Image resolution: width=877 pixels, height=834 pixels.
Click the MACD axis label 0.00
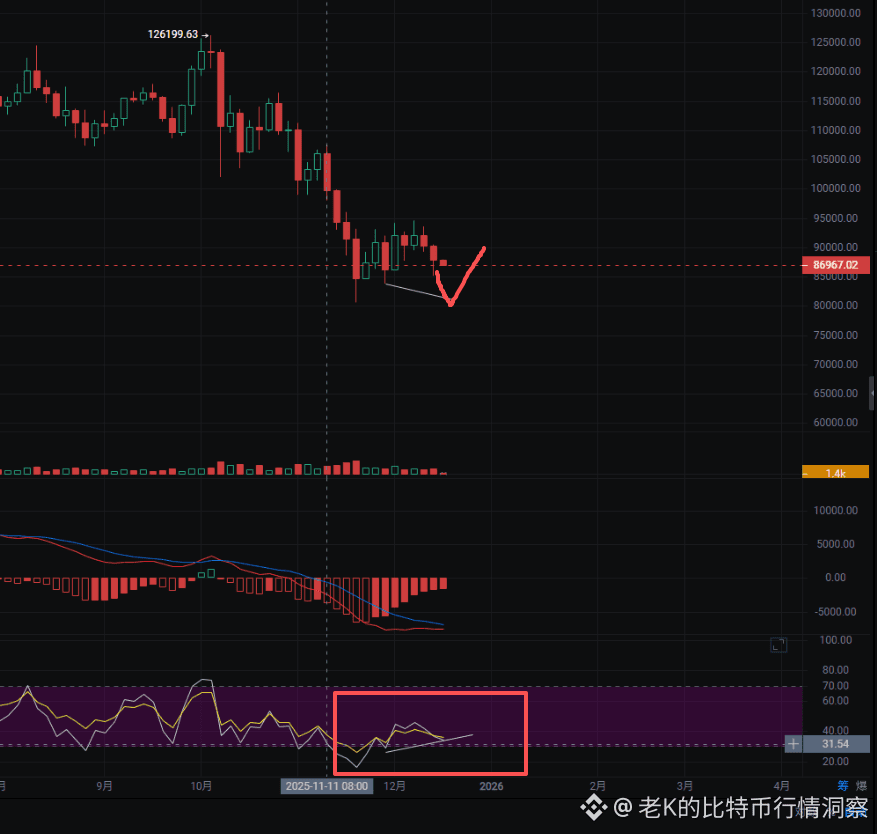point(836,577)
